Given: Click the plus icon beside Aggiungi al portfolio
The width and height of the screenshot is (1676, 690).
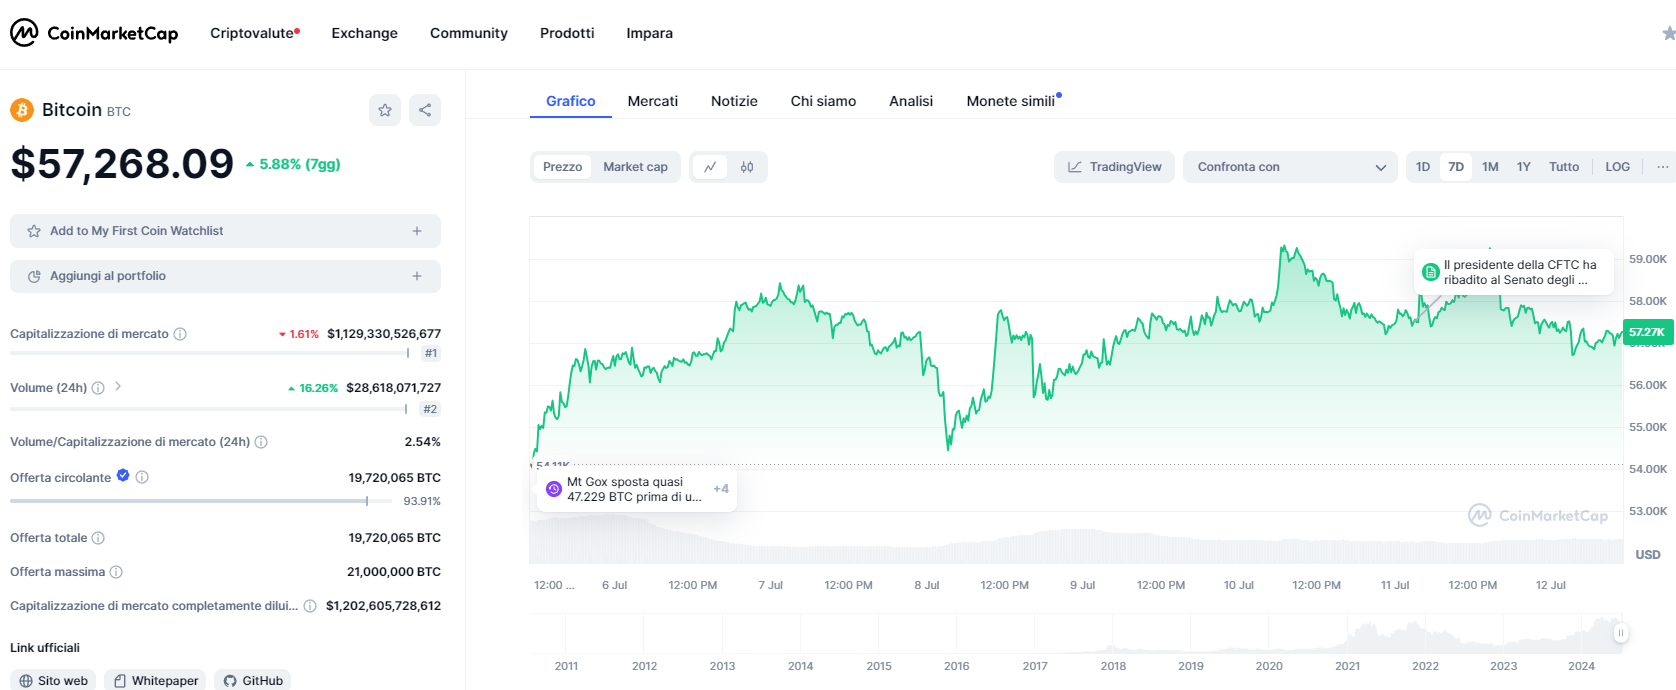Looking at the screenshot, I should point(417,276).
